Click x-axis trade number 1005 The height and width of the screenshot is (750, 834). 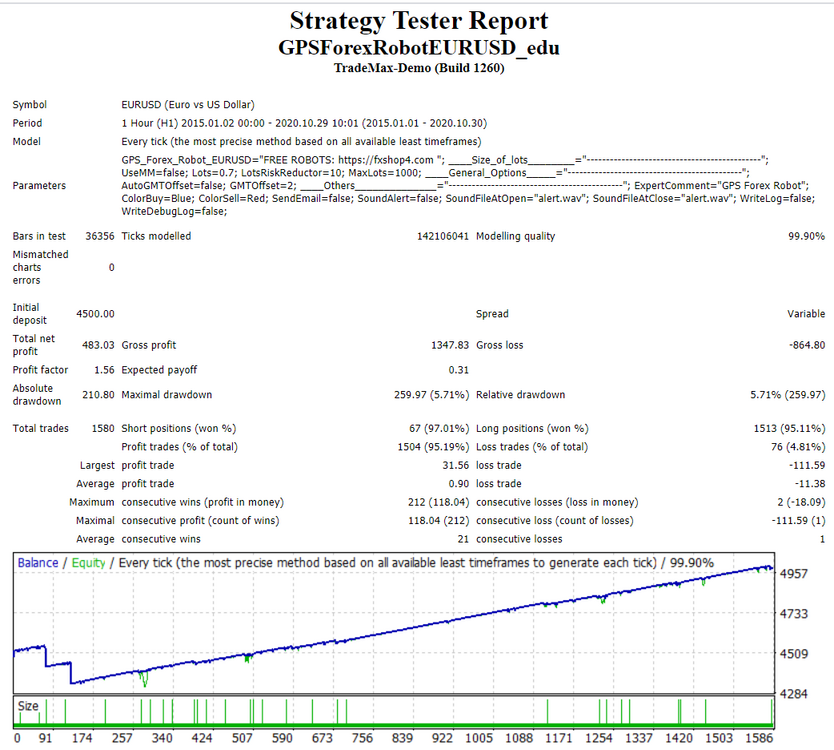click(x=479, y=738)
